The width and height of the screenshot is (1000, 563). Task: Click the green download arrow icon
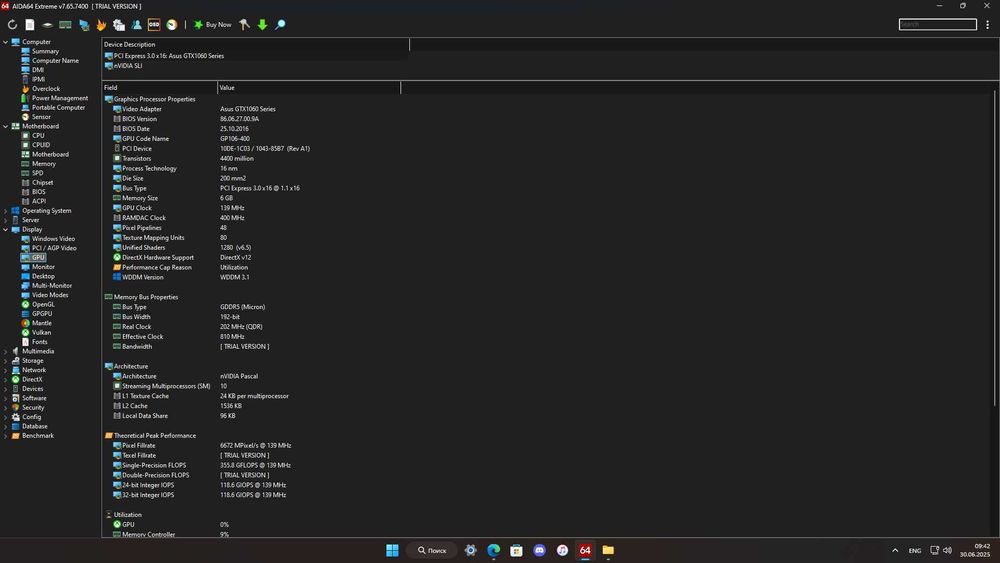(262, 25)
